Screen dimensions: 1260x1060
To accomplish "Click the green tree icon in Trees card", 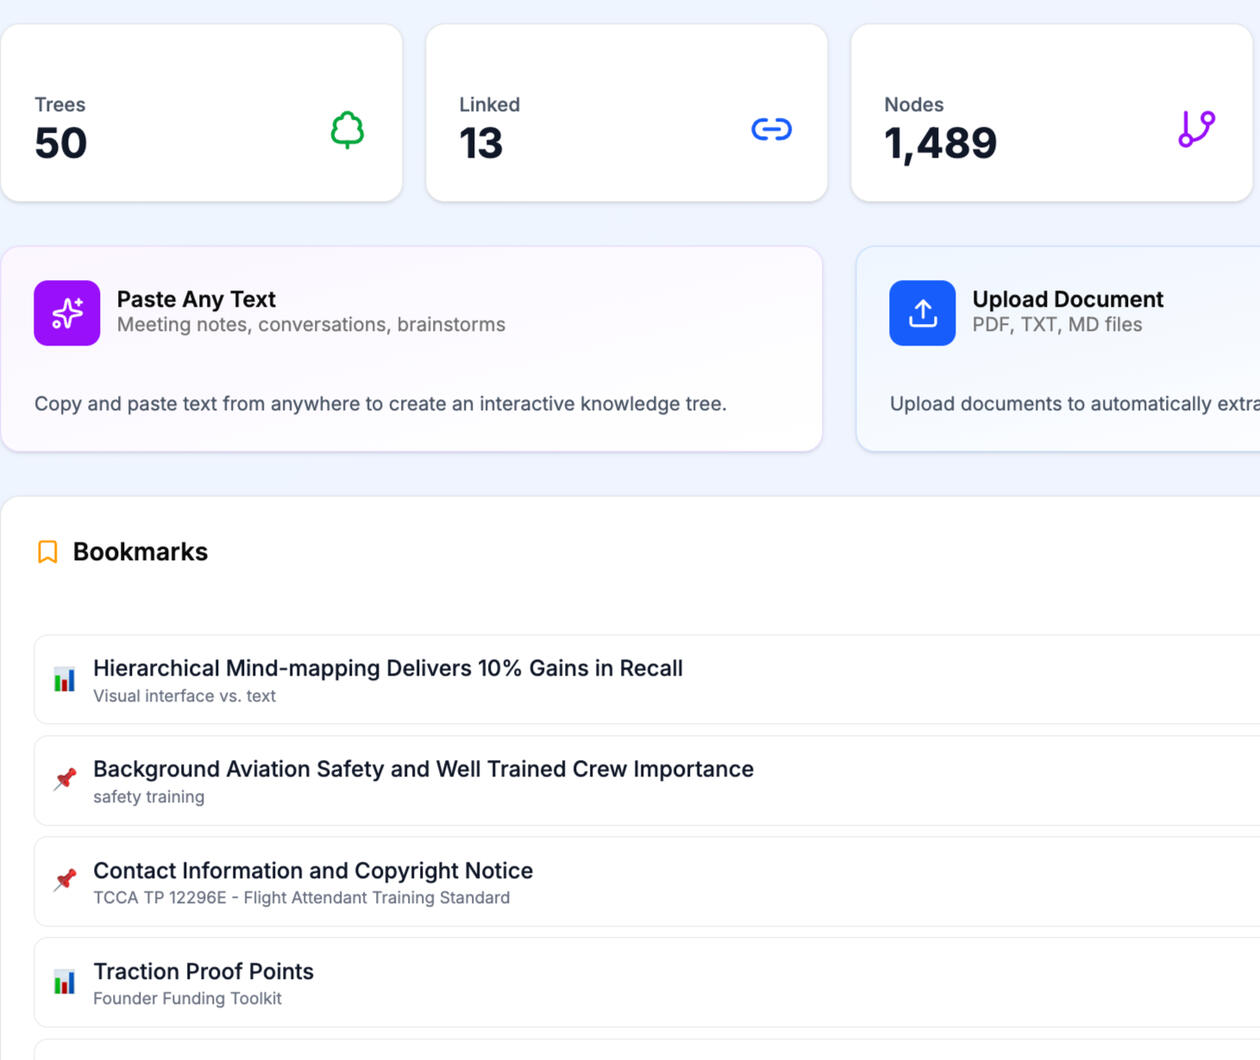I will 347,130.
